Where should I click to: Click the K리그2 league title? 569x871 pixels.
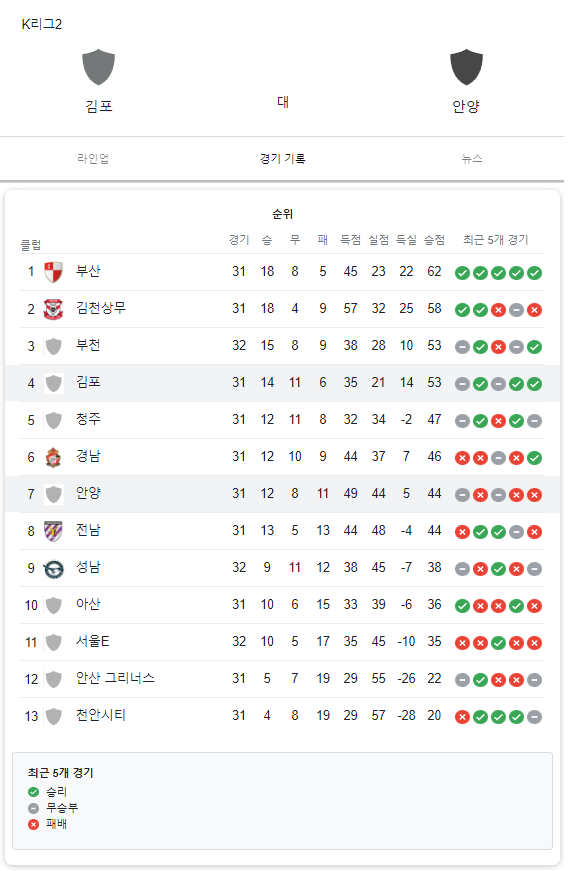(x=42, y=24)
